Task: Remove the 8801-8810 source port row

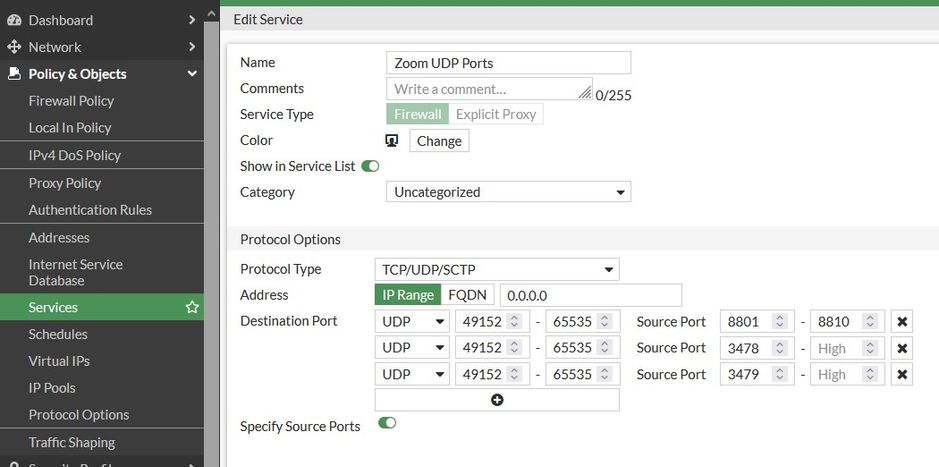Action: (x=902, y=322)
